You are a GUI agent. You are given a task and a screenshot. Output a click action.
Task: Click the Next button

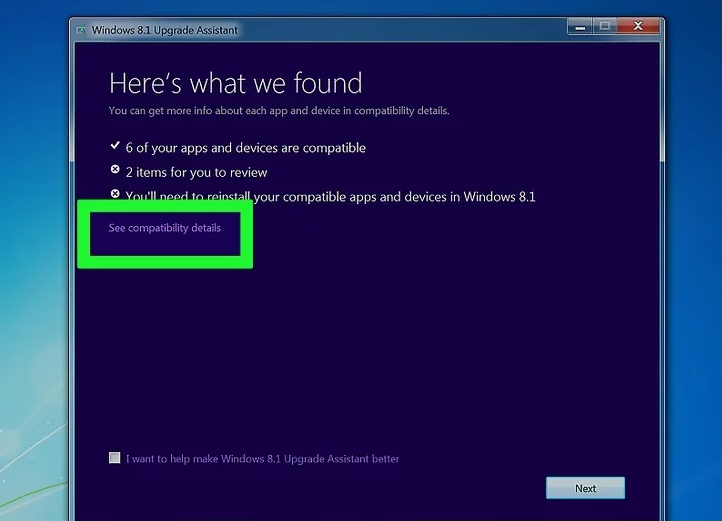[x=585, y=488]
